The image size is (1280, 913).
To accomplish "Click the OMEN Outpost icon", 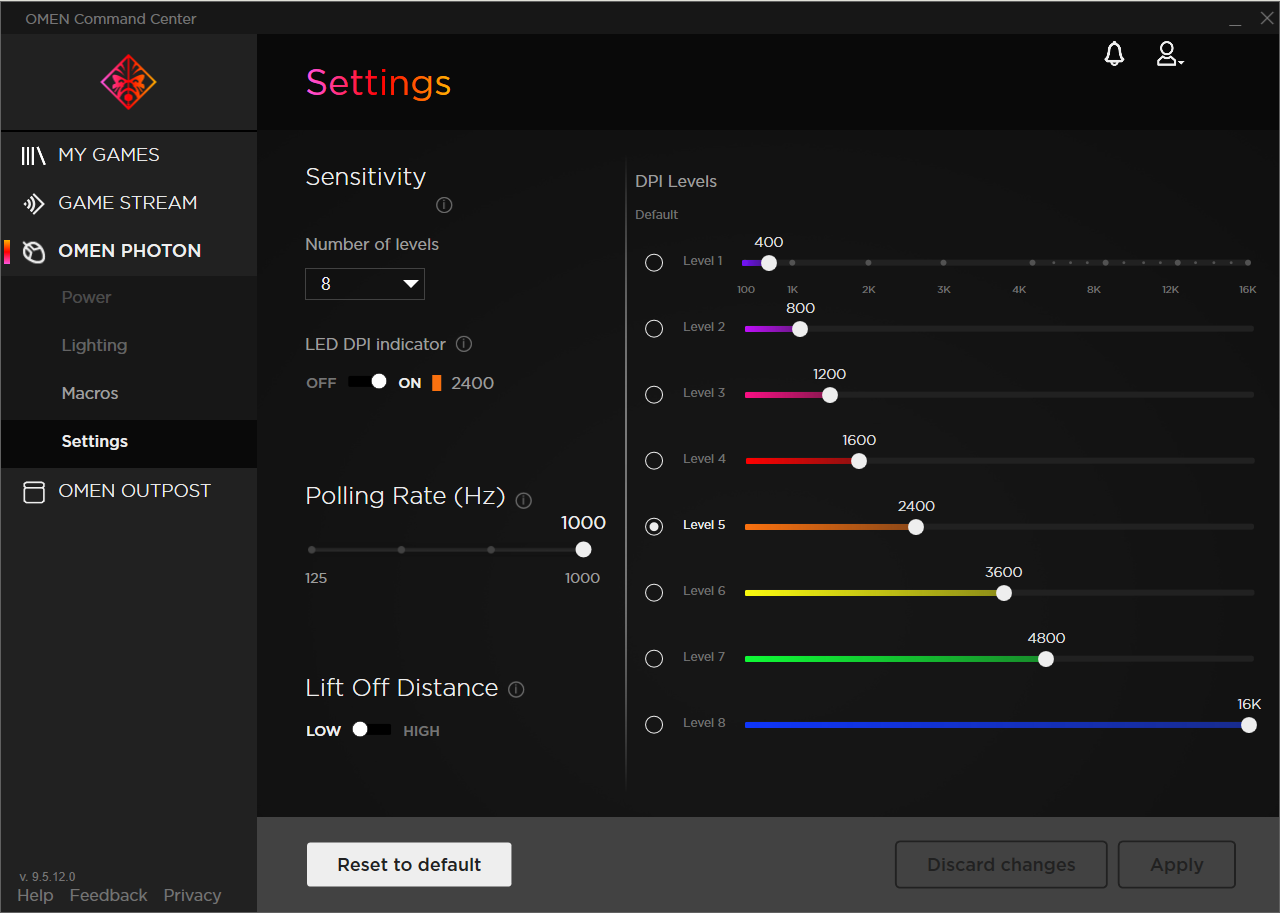I will (x=34, y=491).
